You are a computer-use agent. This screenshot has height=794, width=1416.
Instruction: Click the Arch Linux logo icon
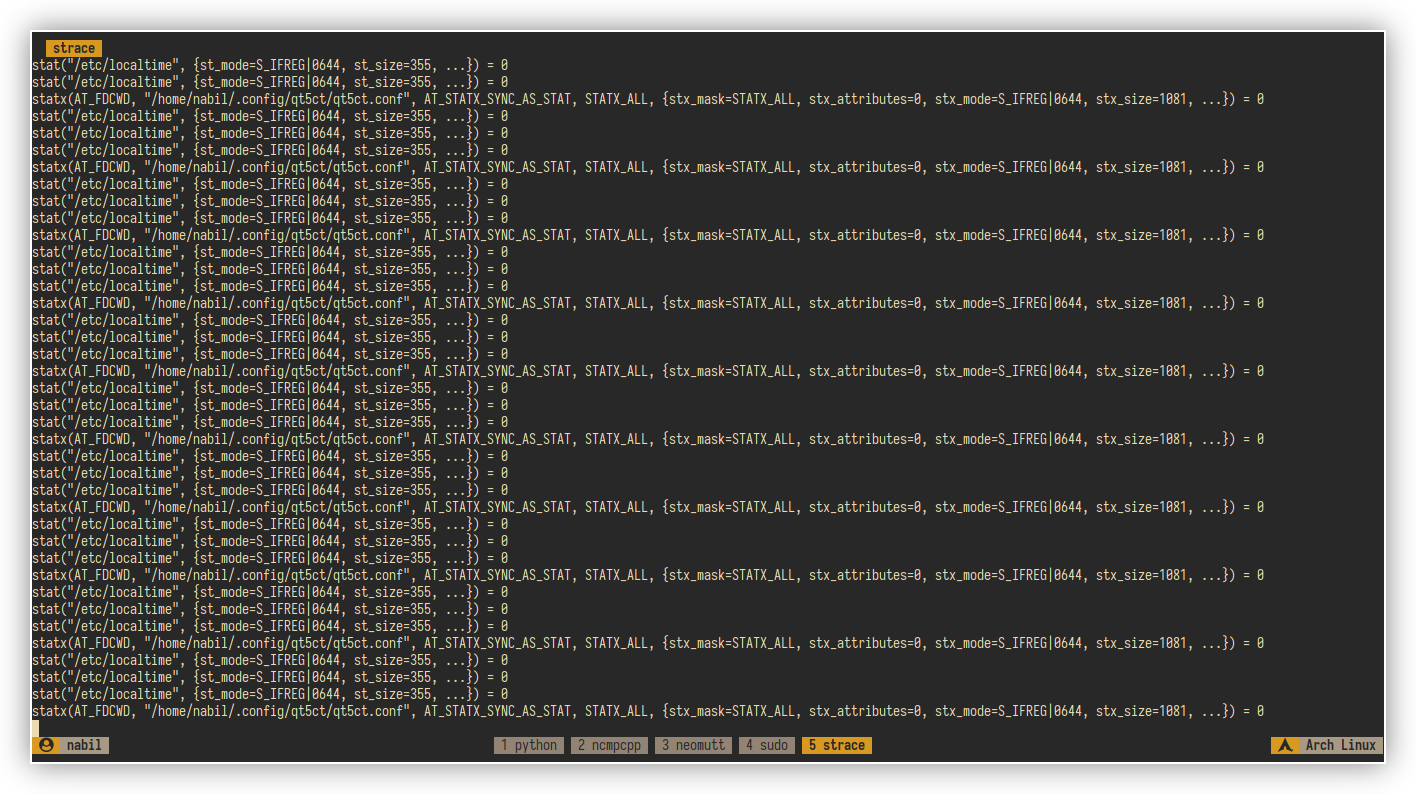point(1287,745)
